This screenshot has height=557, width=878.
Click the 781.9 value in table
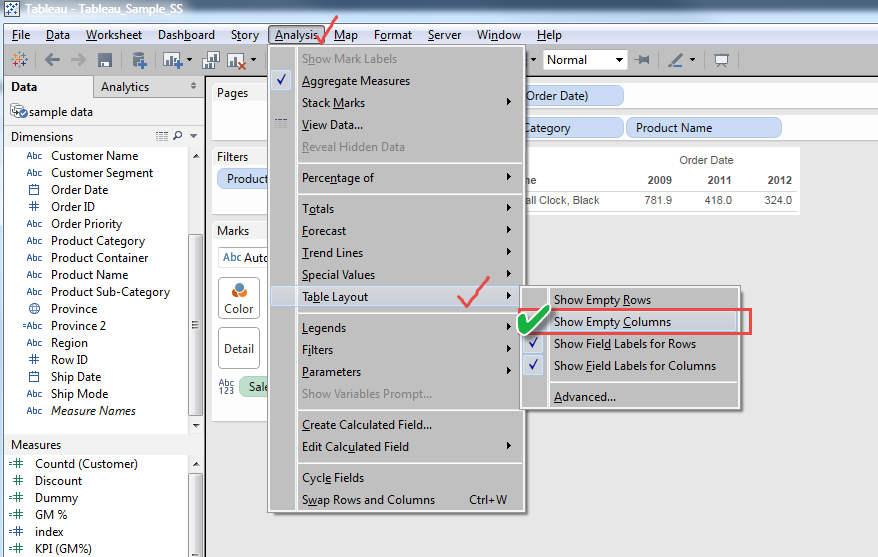[658, 200]
